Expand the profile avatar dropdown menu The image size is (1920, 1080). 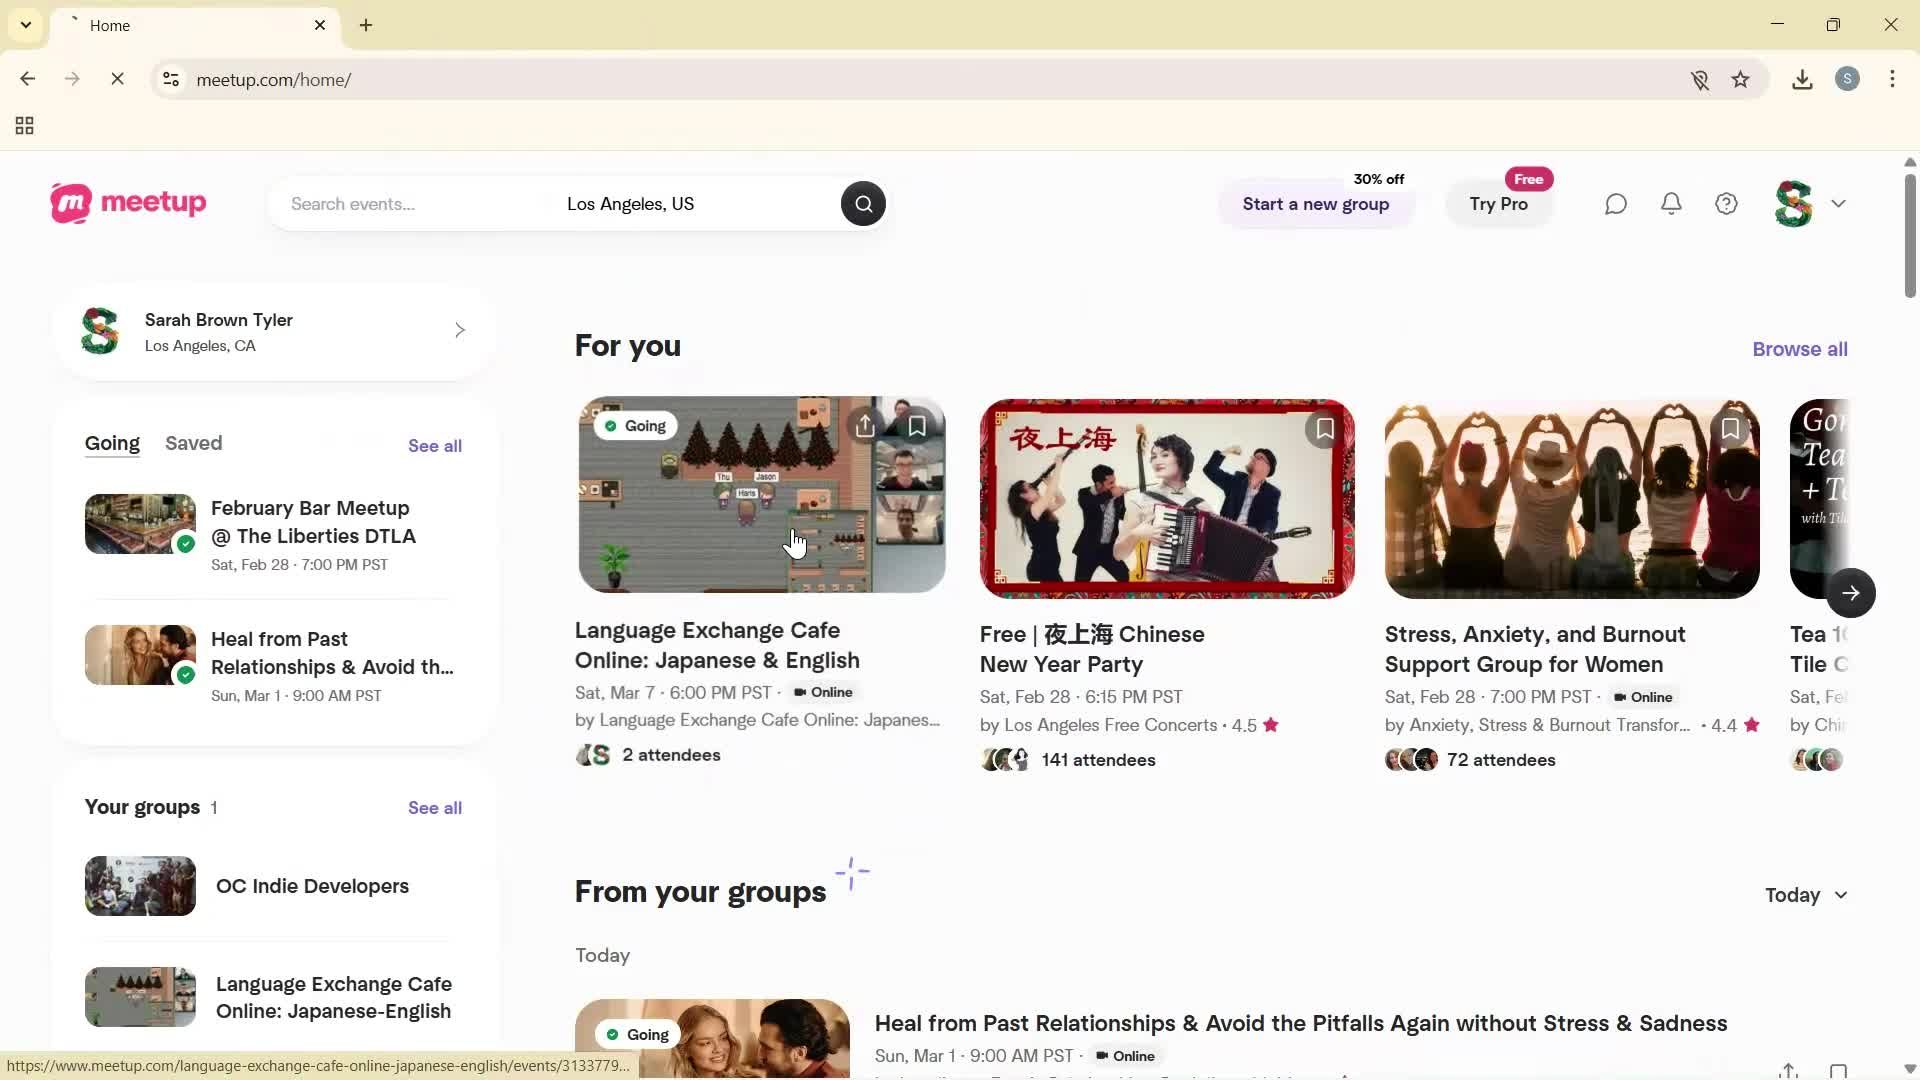click(1838, 204)
